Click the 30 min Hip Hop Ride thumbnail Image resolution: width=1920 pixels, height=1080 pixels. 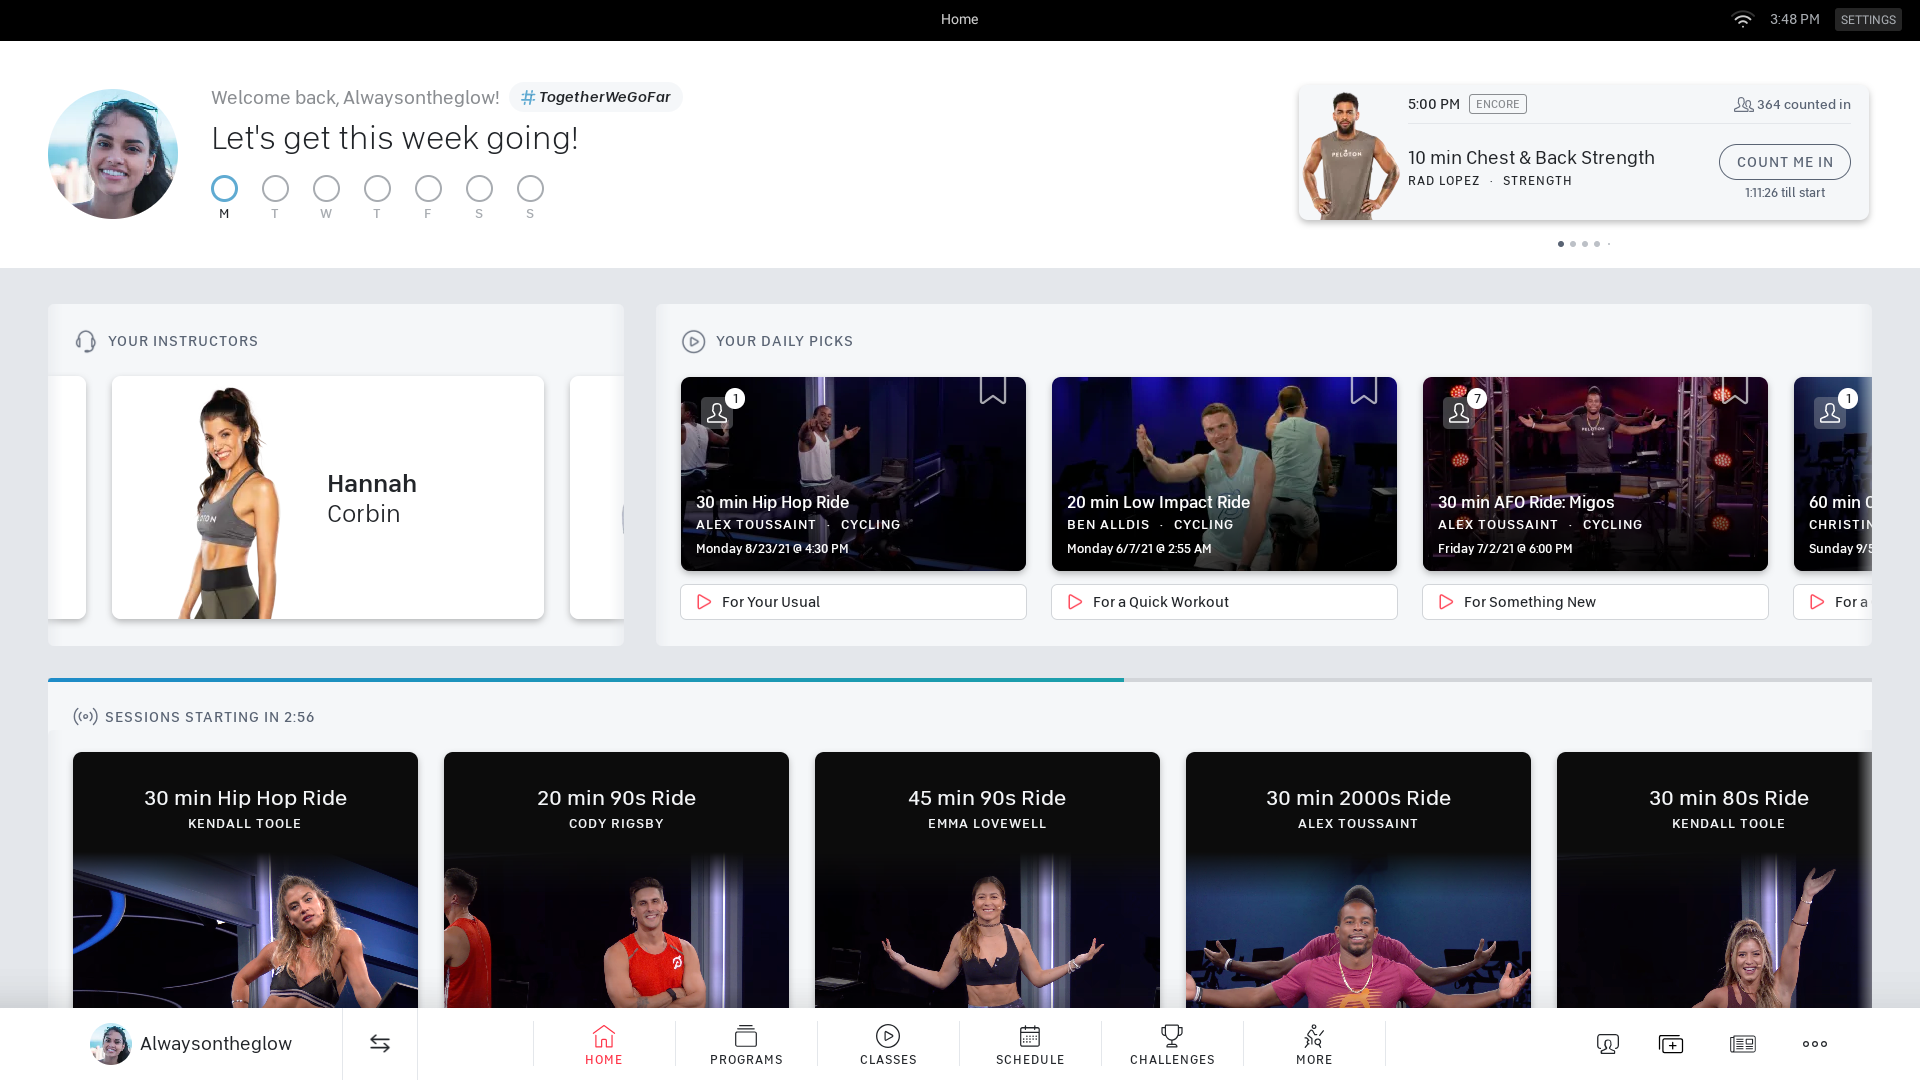853,473
